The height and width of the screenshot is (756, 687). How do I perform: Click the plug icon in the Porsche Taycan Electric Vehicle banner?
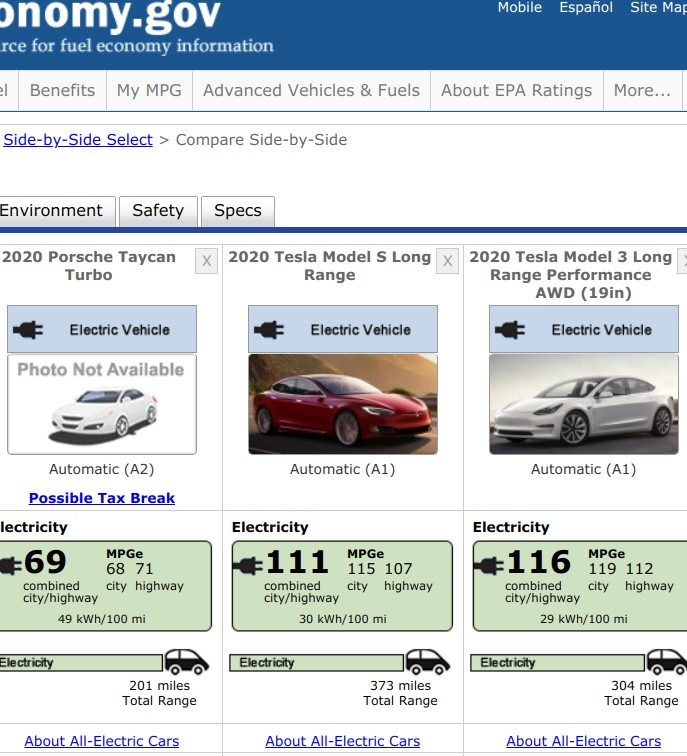coord(28,330)
